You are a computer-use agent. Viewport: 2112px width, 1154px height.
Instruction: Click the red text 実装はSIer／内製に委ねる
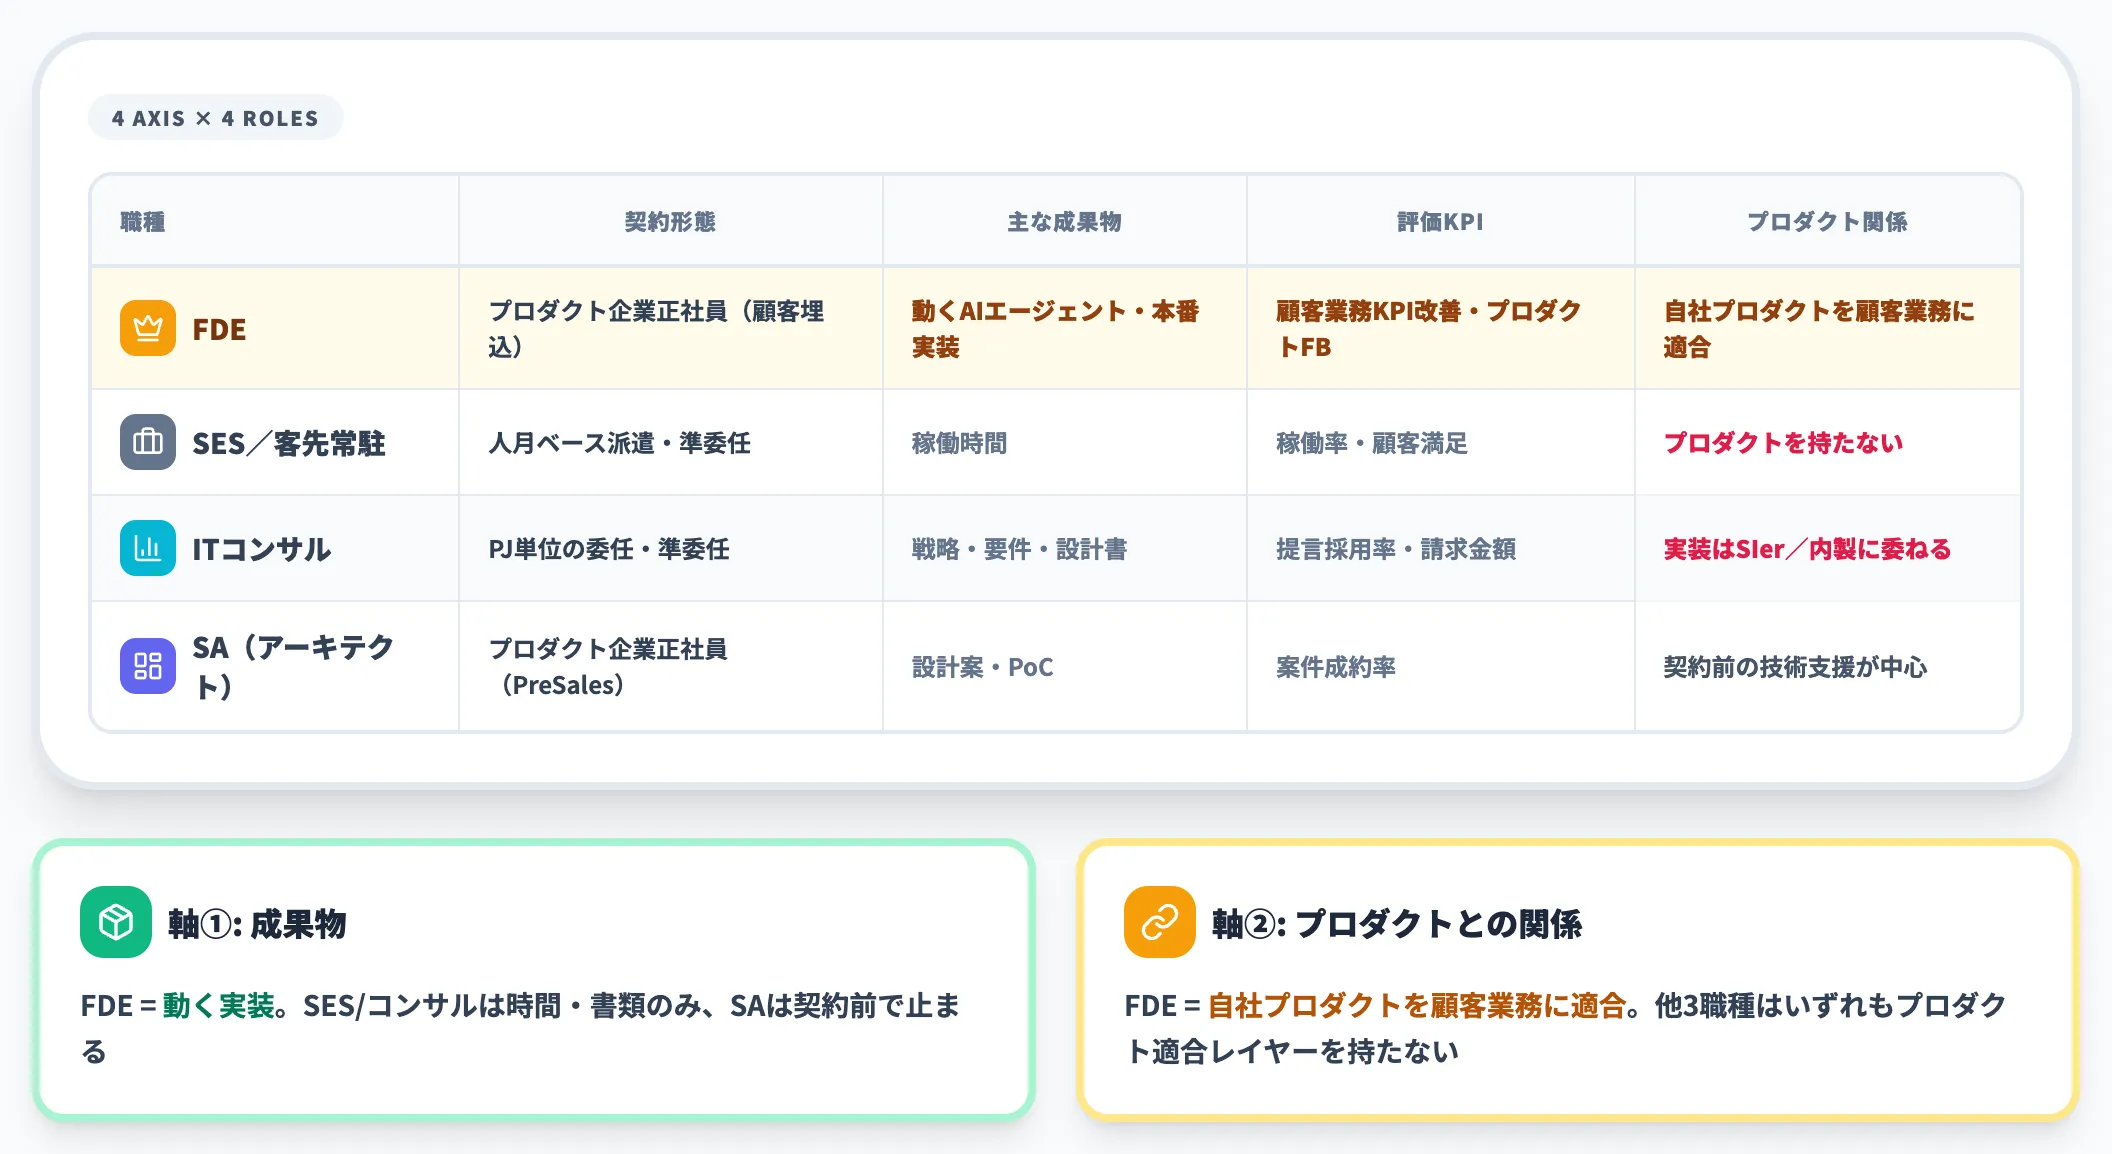pos(1807,549)
